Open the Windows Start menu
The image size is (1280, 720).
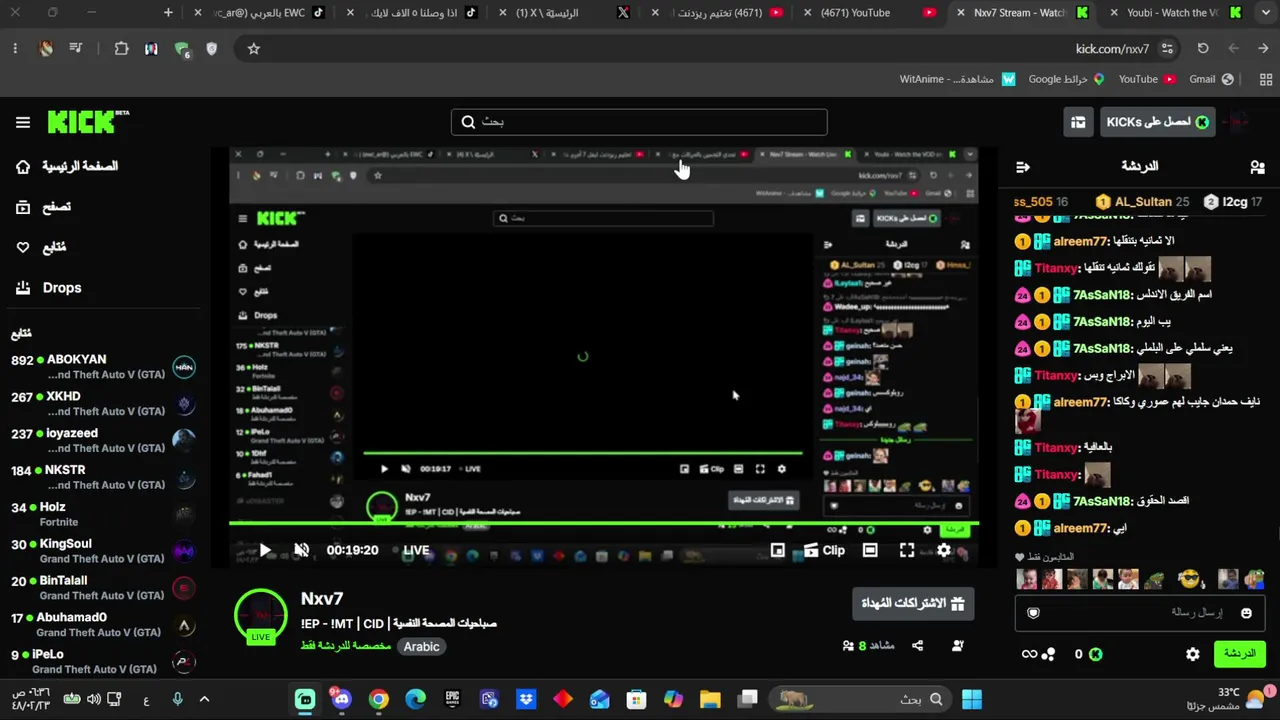click(x=971, y=699)
